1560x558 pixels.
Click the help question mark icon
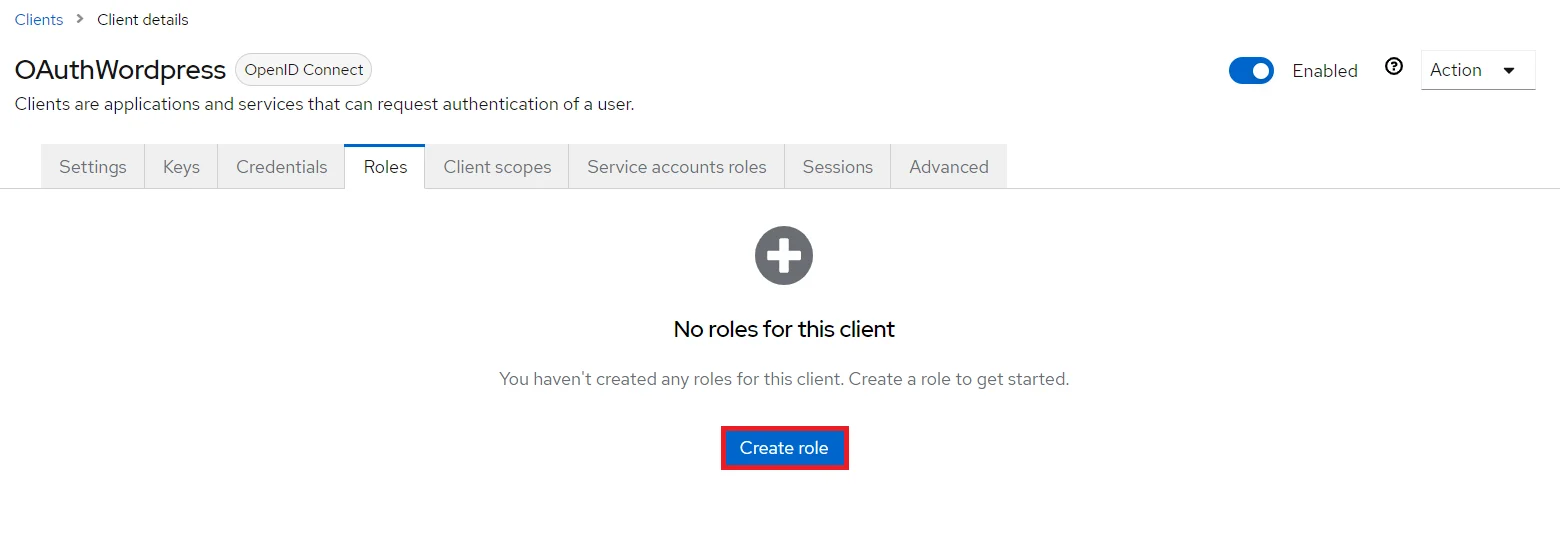pyautogui.click(x=1394, y=66)
